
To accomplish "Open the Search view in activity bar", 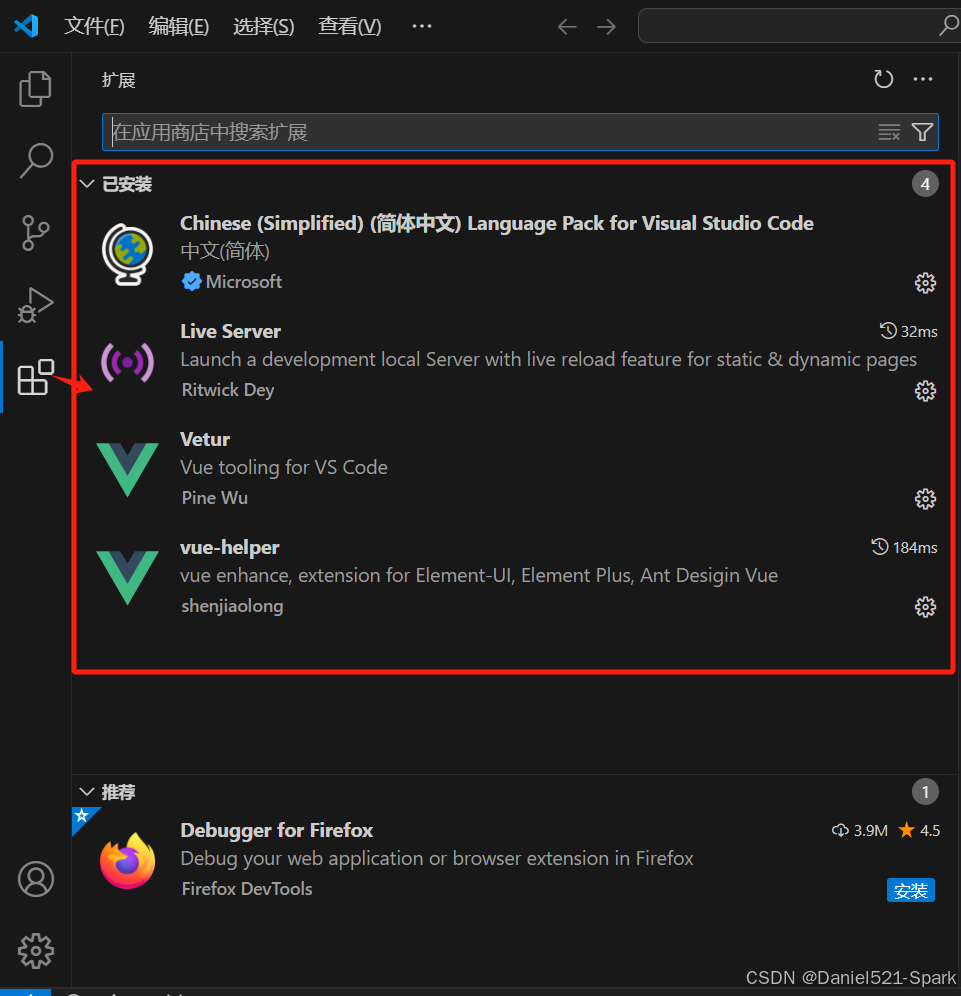I will click(x=36, y=160).
